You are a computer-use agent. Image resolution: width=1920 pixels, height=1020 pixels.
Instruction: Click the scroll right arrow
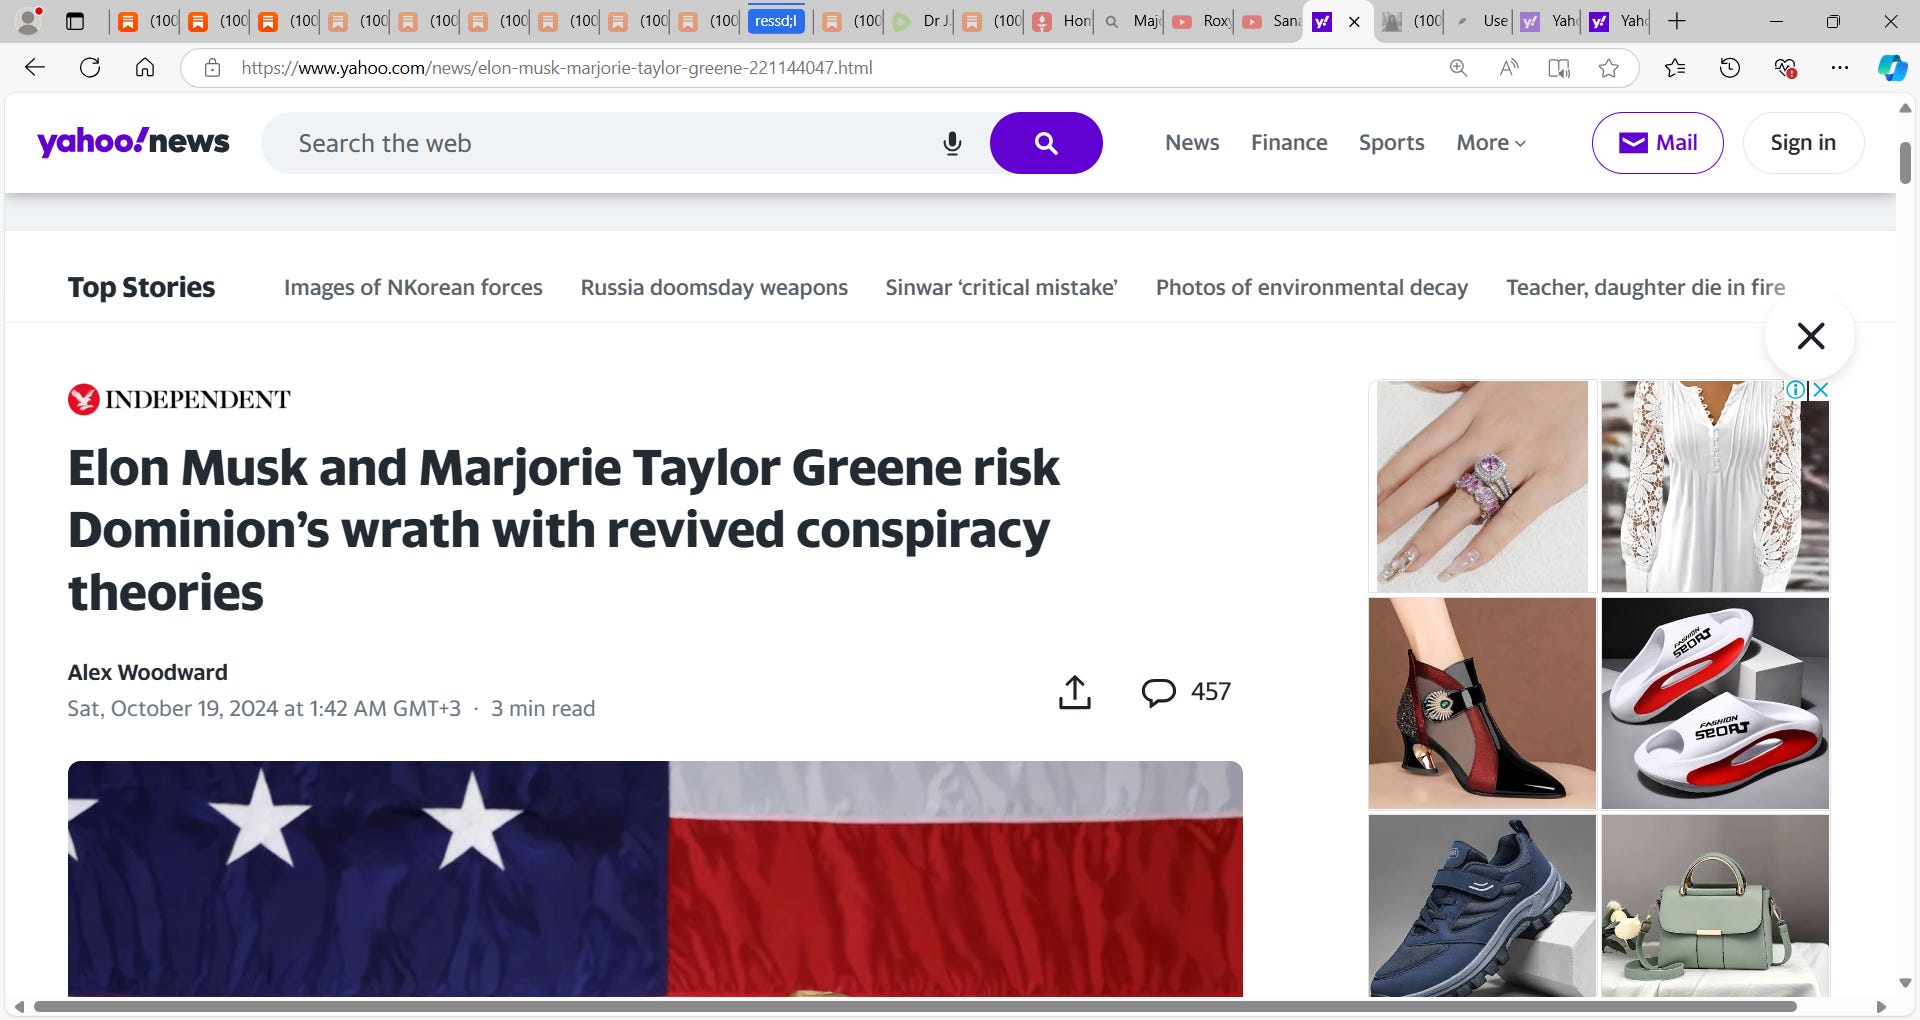[x=1881, y=1006]
